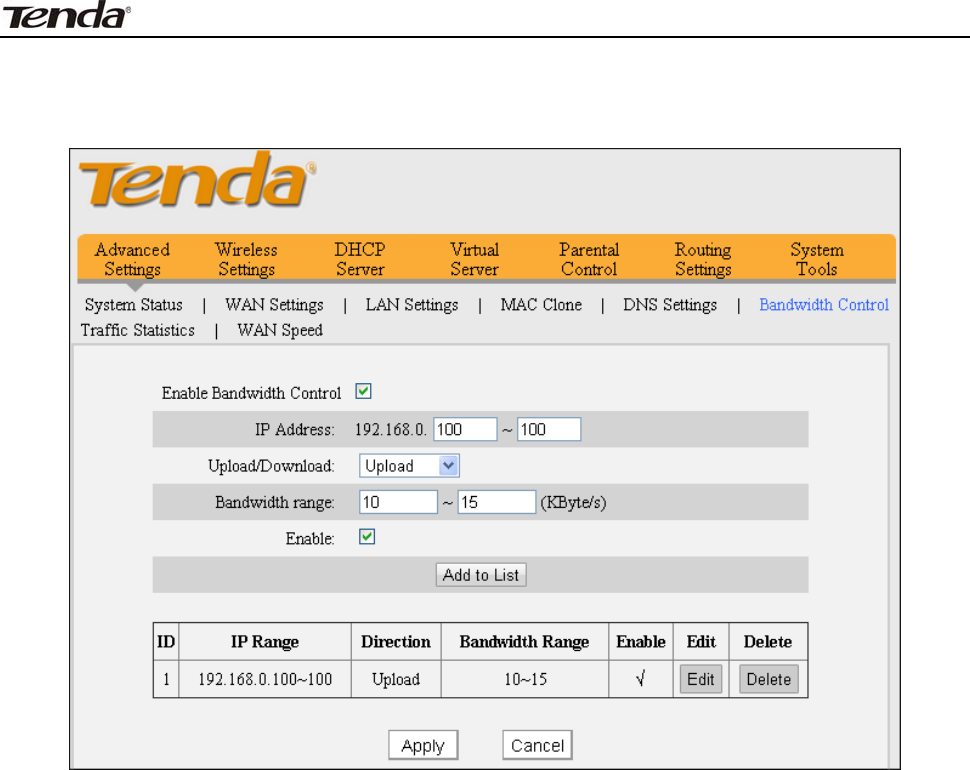Screen dimensions: 970x770
Task: Click the Bandwidth Range column header
Action: pyautogui.click(x=525, y=642)
